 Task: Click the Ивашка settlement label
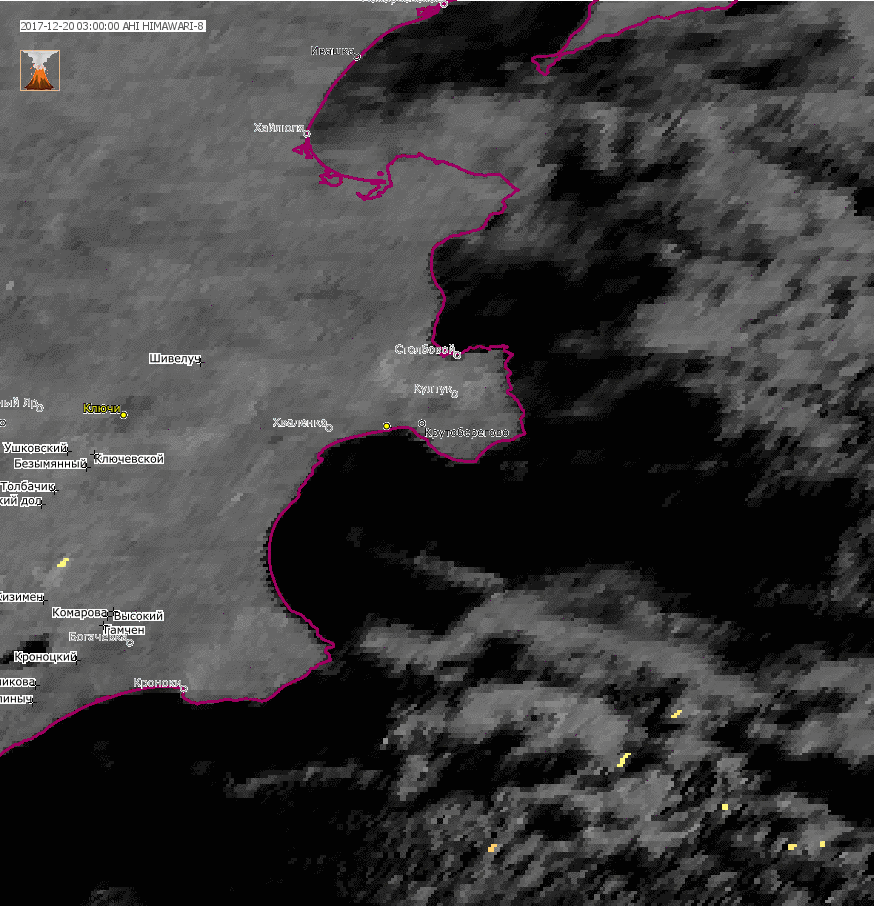[x=332, y=50]
